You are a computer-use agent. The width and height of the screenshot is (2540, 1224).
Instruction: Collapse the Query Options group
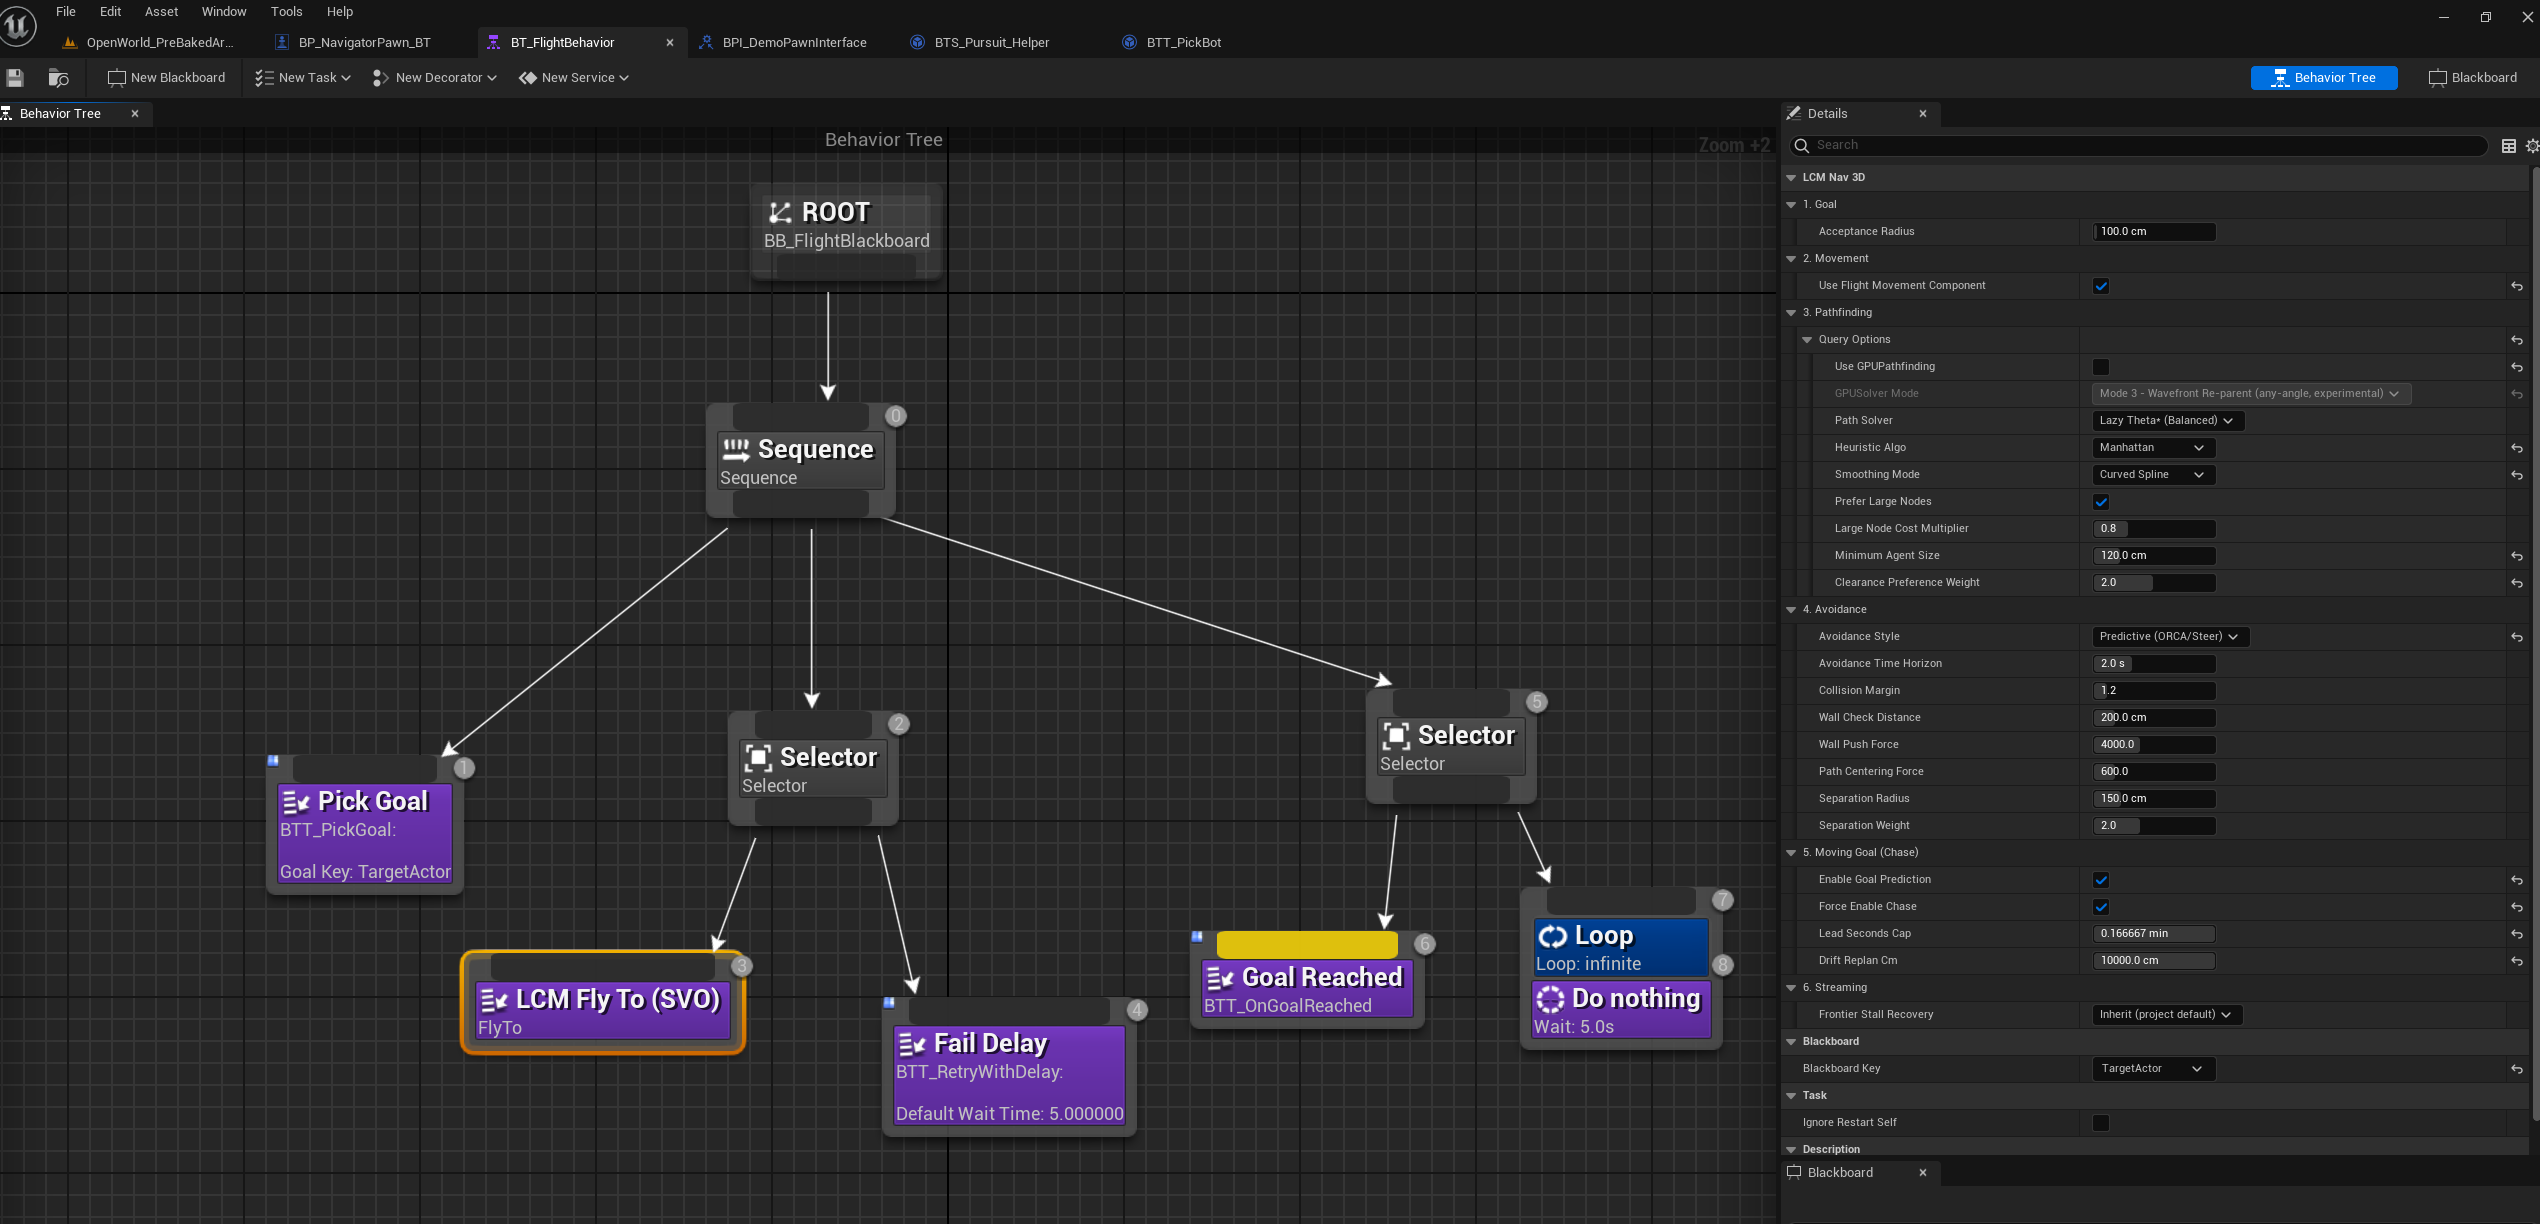(1807, 340)
